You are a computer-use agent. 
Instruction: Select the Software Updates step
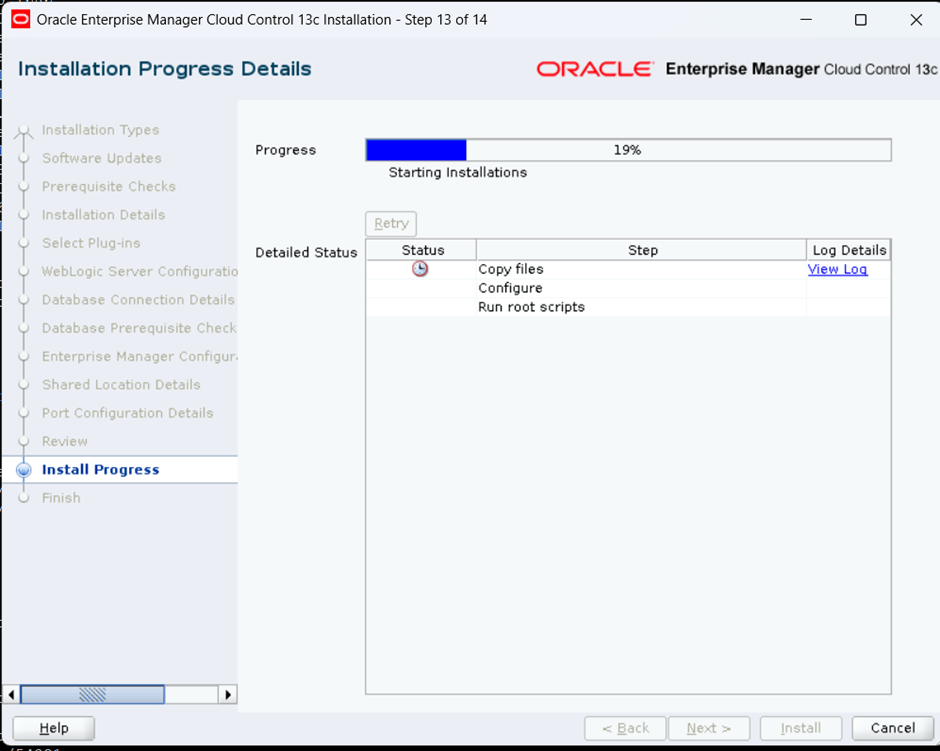tap(101, 158)
